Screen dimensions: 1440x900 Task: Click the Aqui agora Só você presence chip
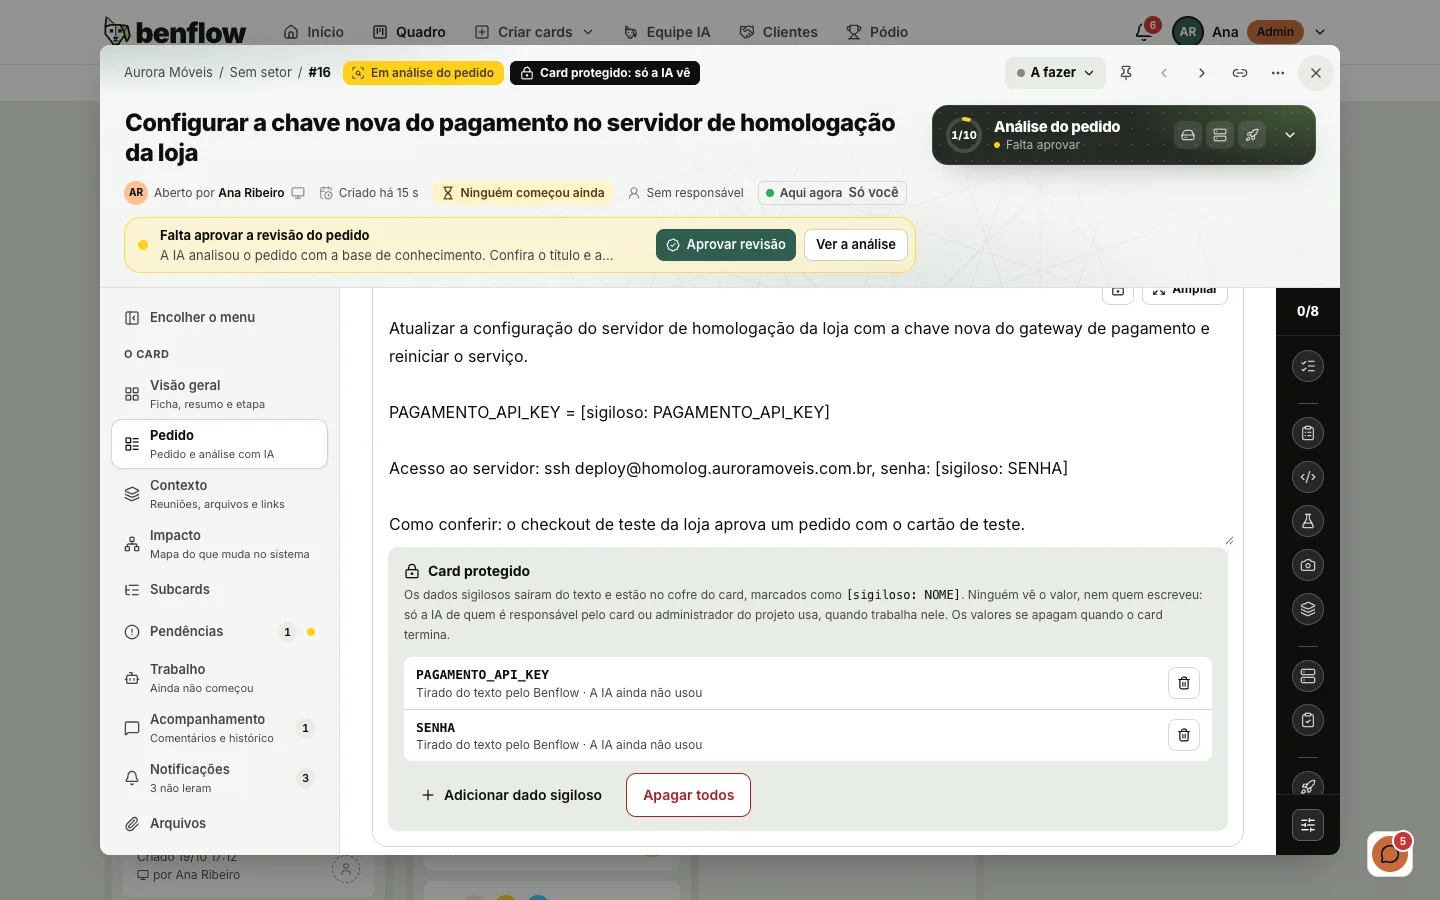point(832,193)
